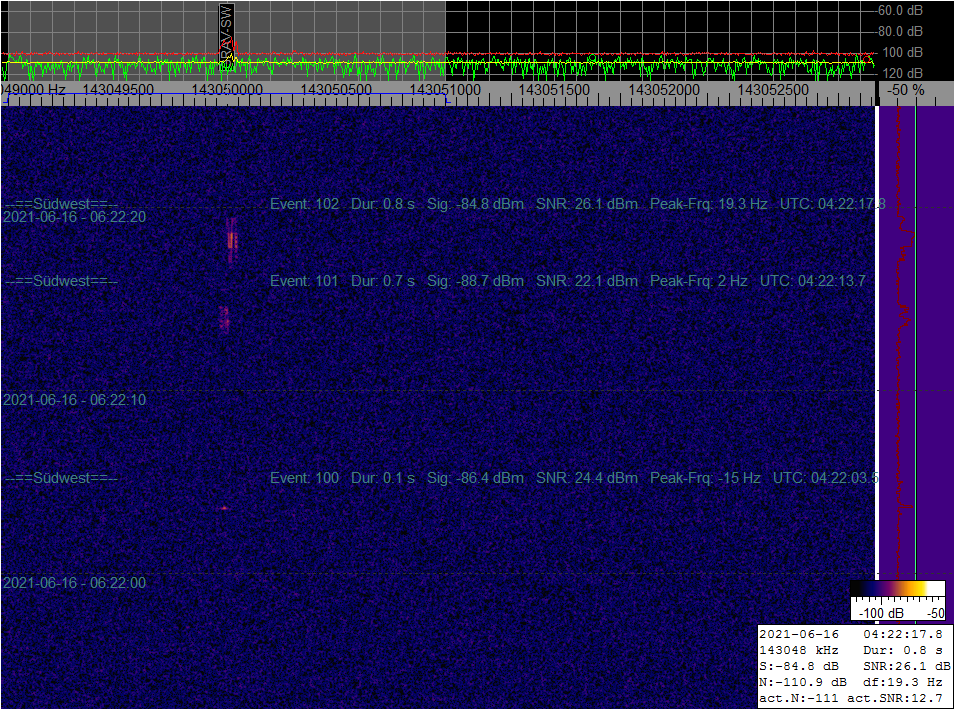Click df:19.3 Hz value in info box
The width and height of the screenshot is (955, 710).
pos(903,682)
